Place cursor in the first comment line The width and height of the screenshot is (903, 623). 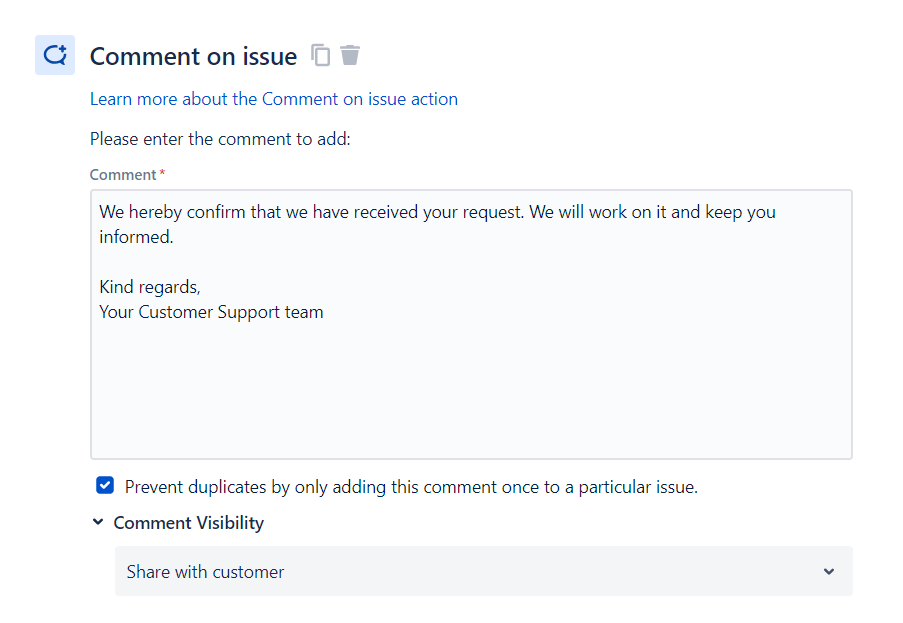pos(437,212)
